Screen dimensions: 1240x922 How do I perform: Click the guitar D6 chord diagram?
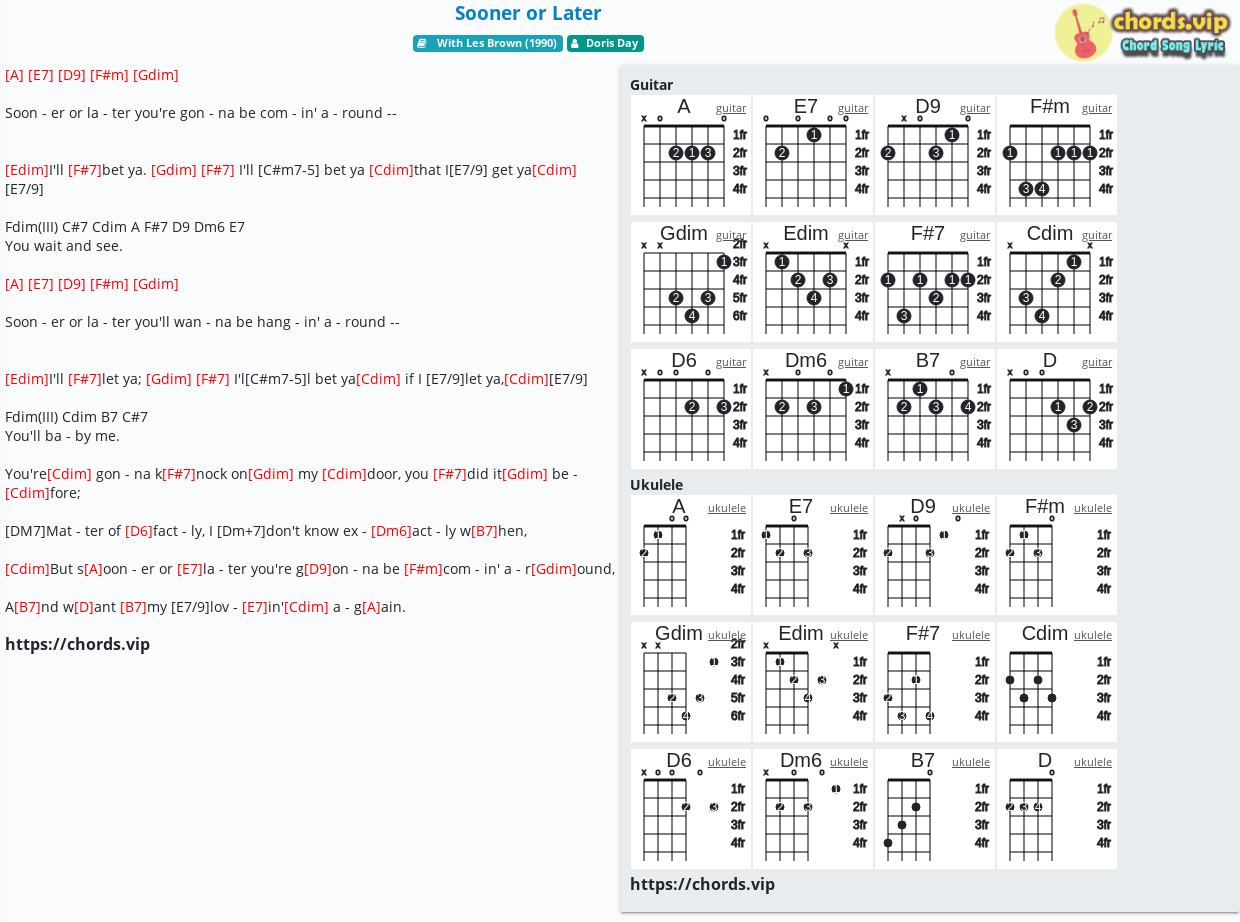coord(691,409)
